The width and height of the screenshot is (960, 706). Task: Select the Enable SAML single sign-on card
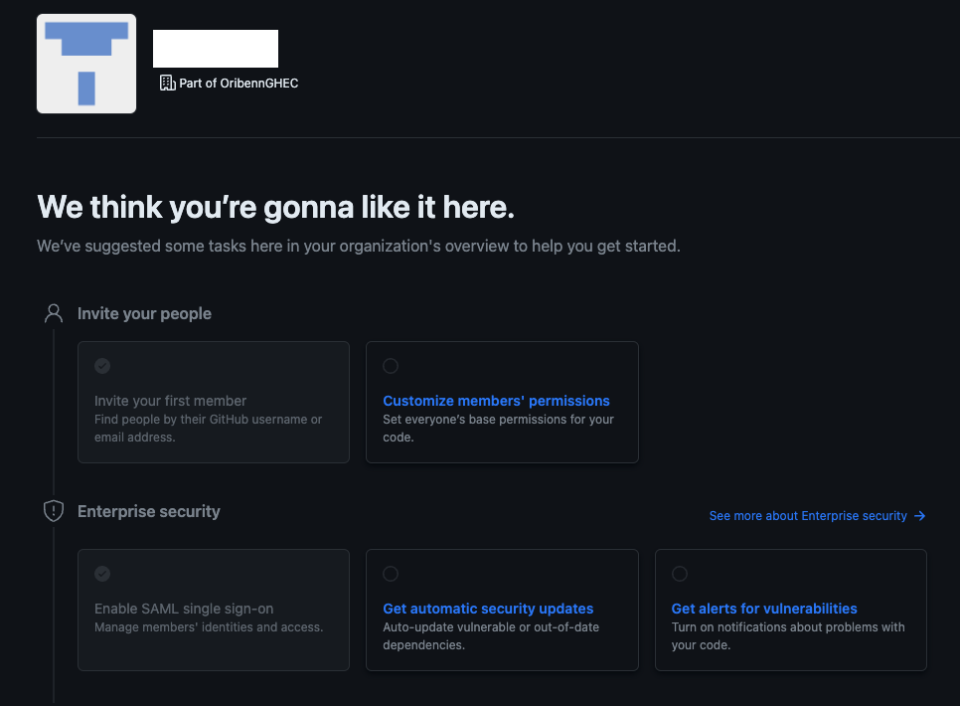pos(213,610)
